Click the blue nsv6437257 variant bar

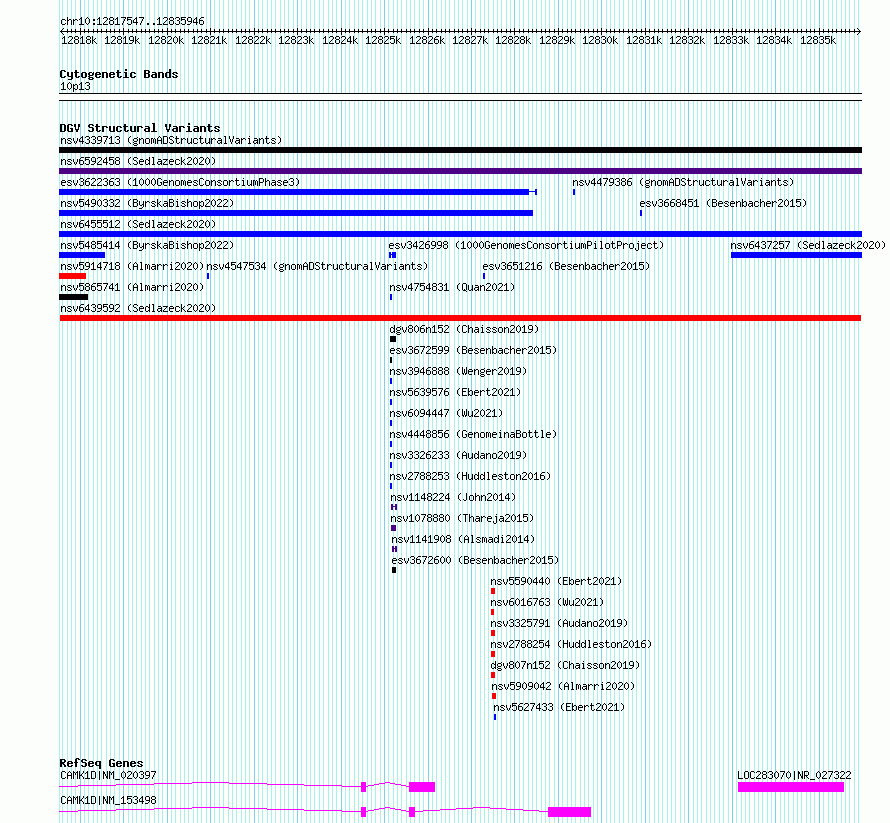(796, 255)
